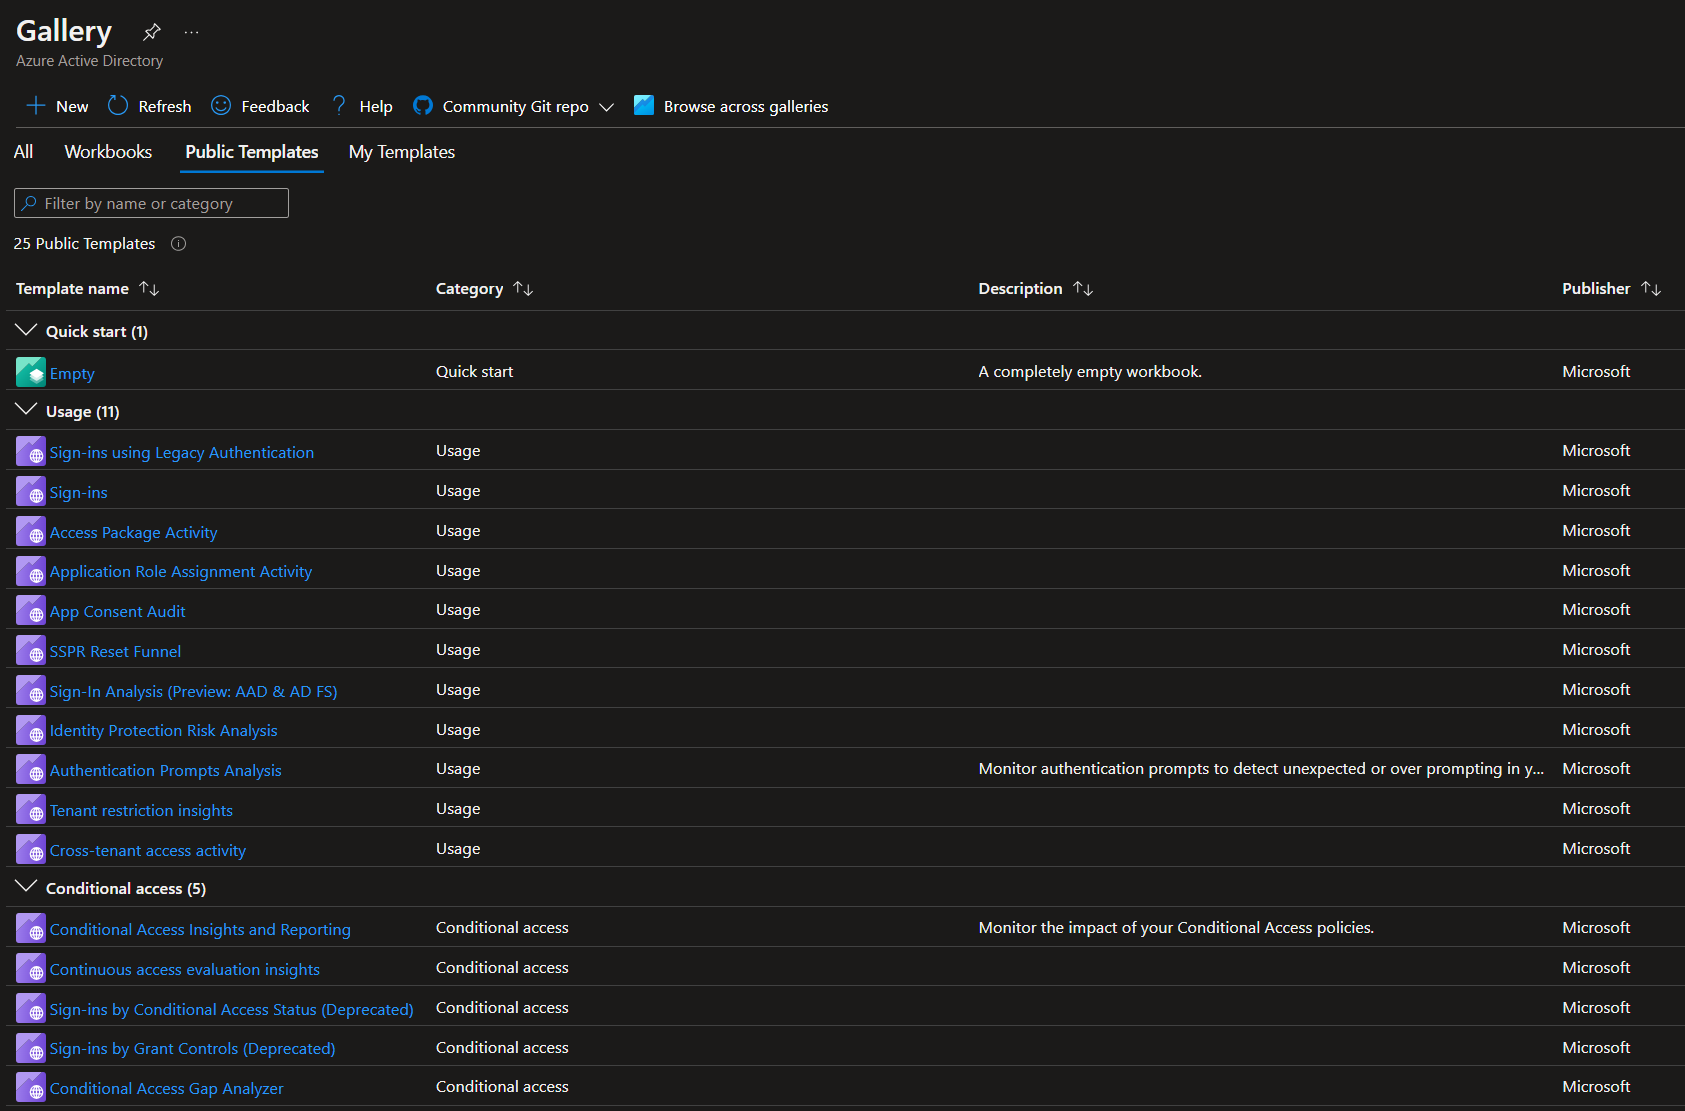
Task: Pin the Gallery page
Action: tap(152, 32)
